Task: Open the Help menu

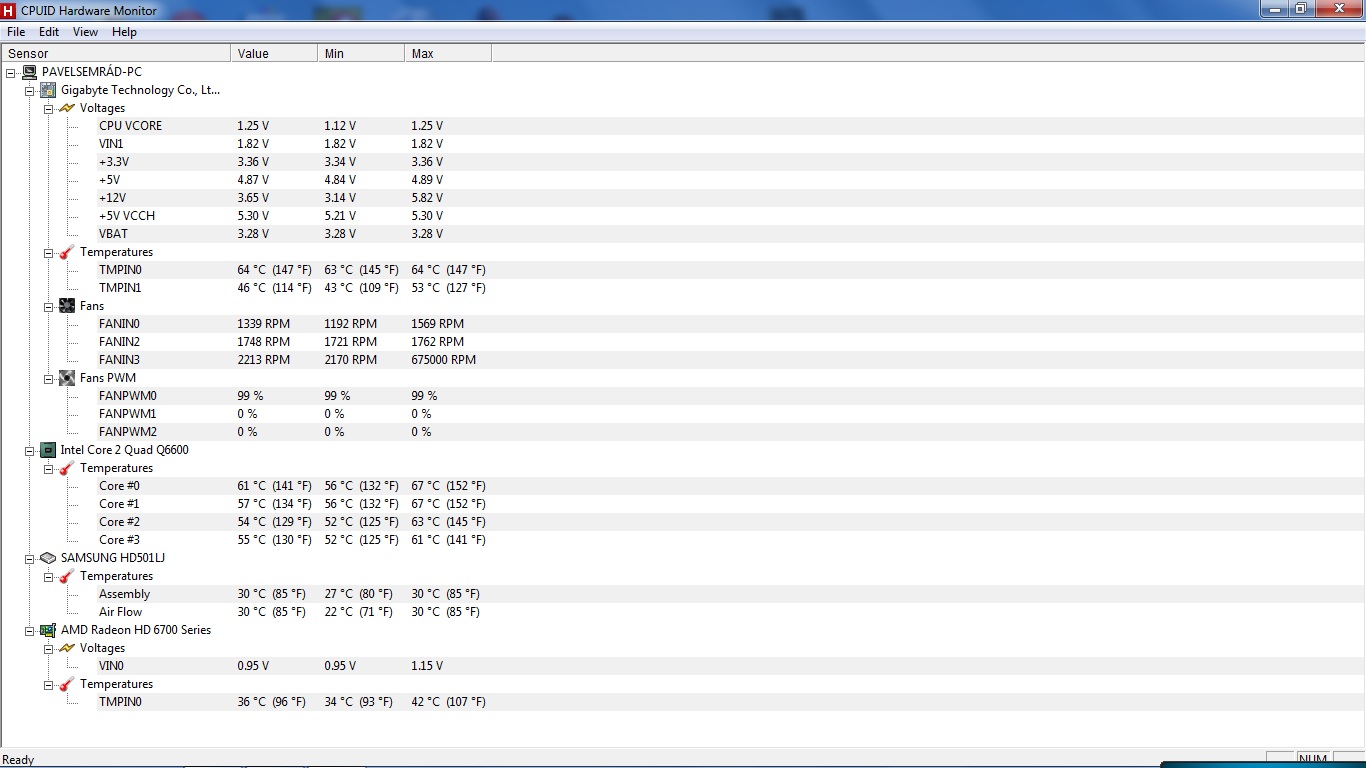Action: (124, 32)
